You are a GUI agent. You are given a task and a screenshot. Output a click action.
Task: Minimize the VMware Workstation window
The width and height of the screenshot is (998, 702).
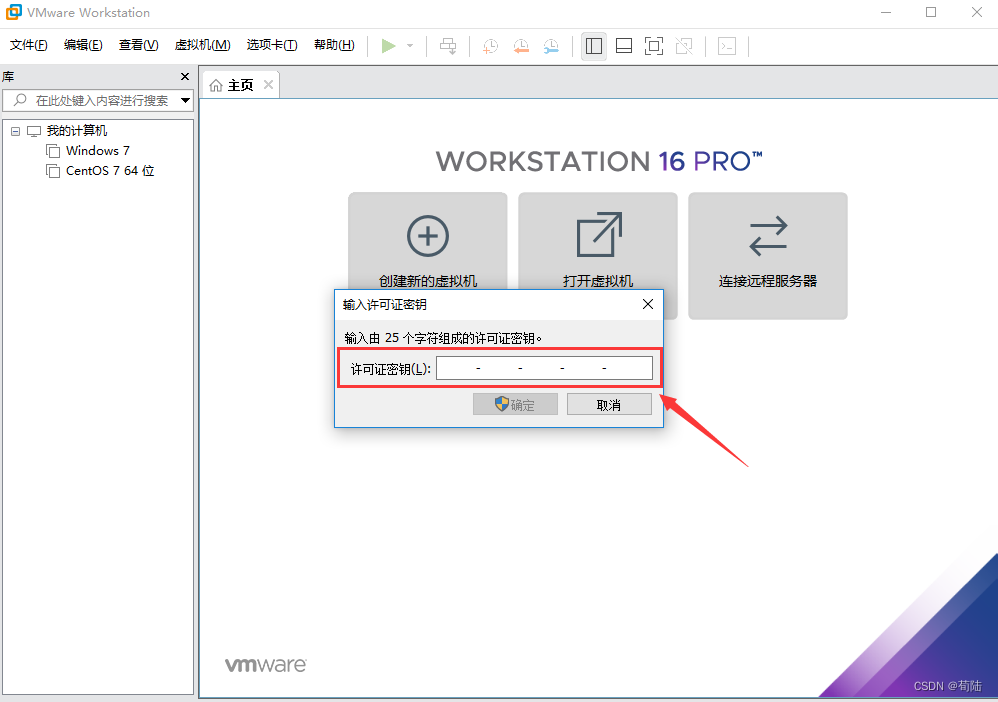885,12
